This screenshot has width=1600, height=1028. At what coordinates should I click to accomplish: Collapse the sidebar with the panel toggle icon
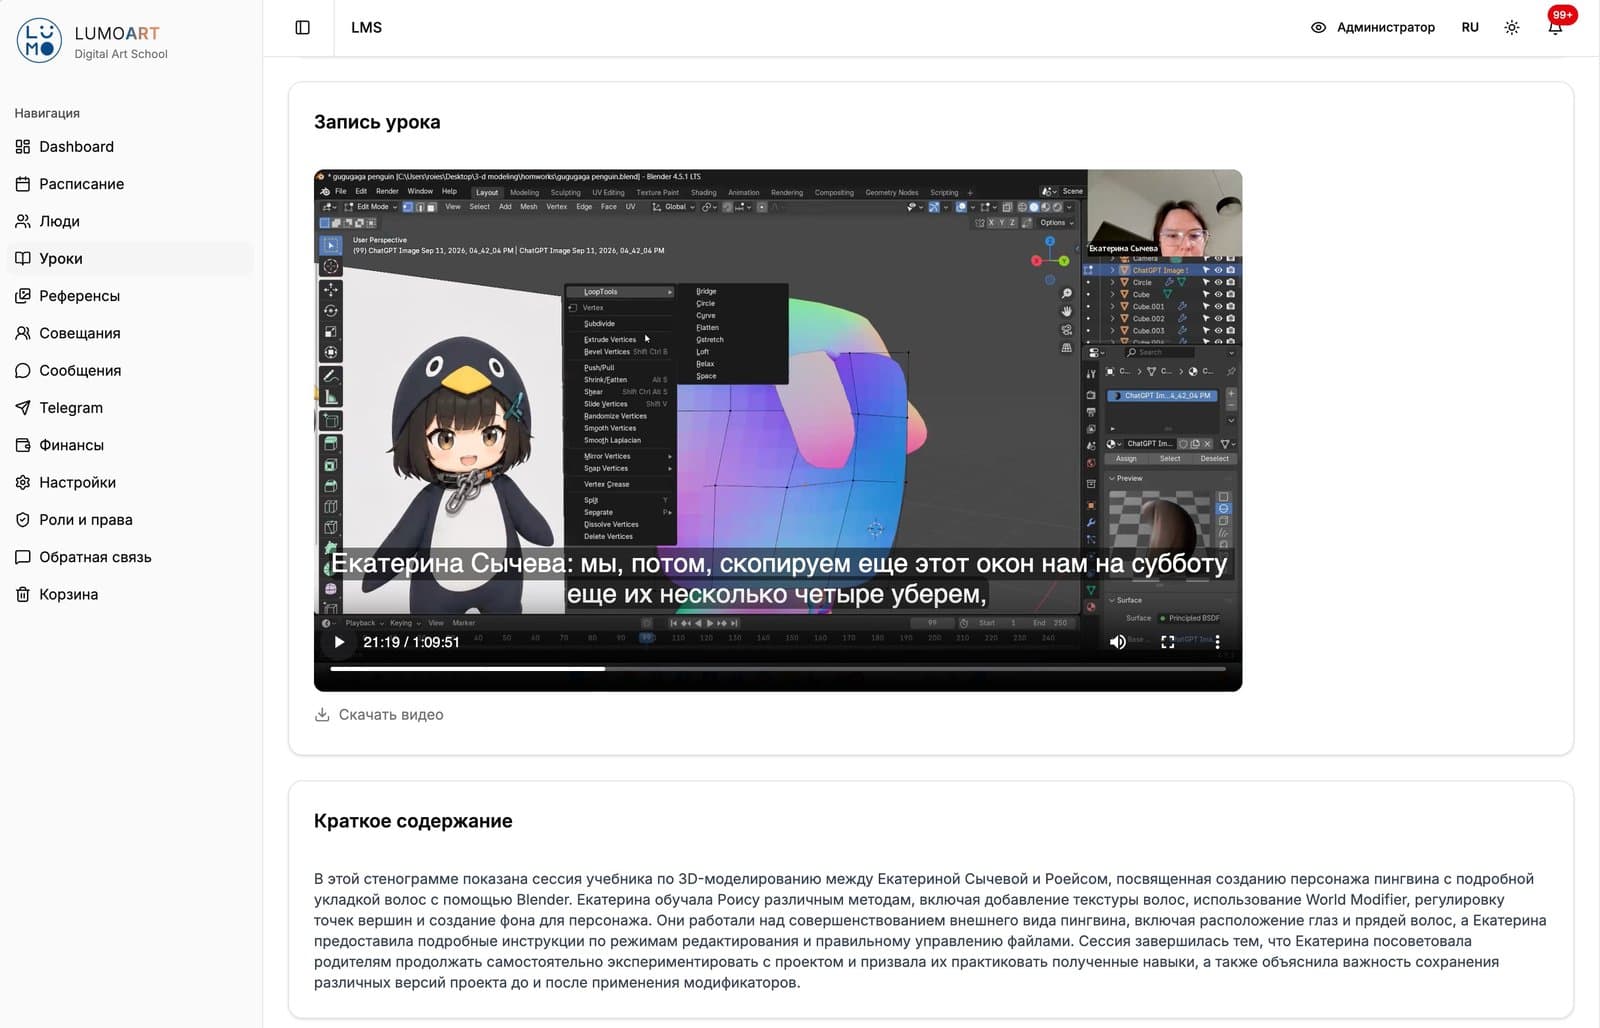(x=303, y=28)
